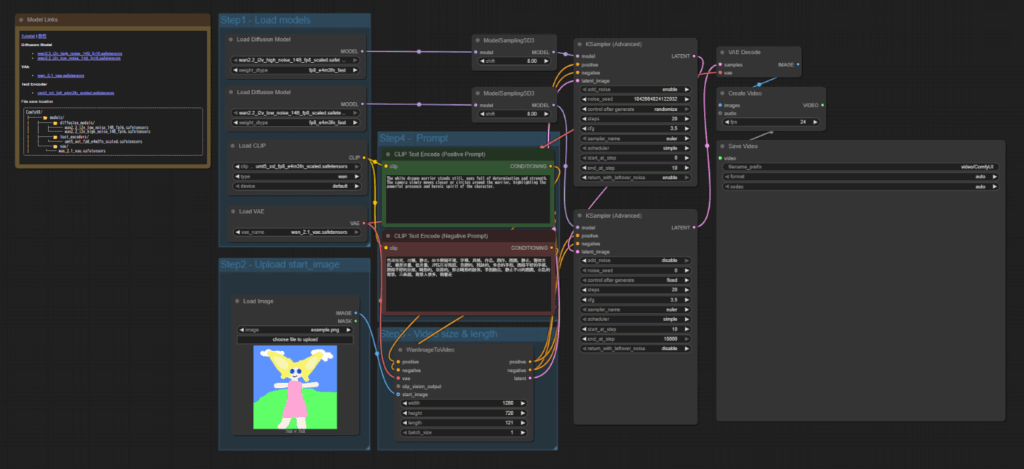The image size is (1024, 469).
Task: Click the samples input port on VAE Decode
Action: coord(720,65)
